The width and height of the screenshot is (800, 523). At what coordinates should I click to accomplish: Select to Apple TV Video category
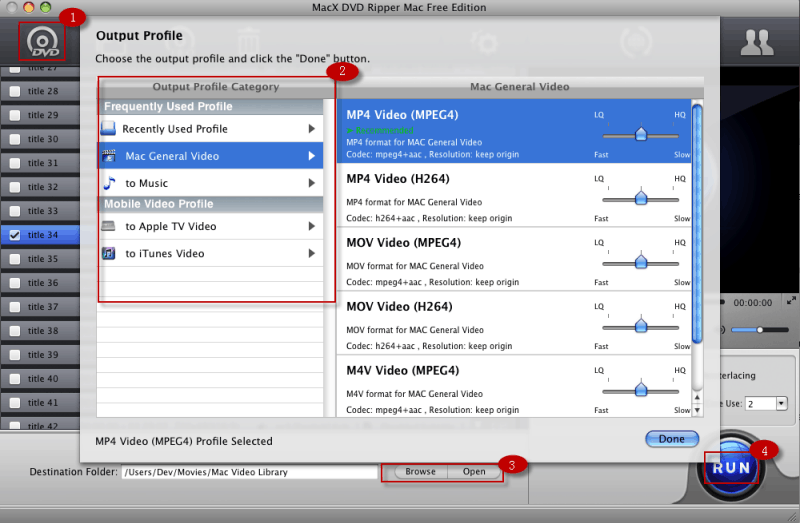click(x=210, y=226)
